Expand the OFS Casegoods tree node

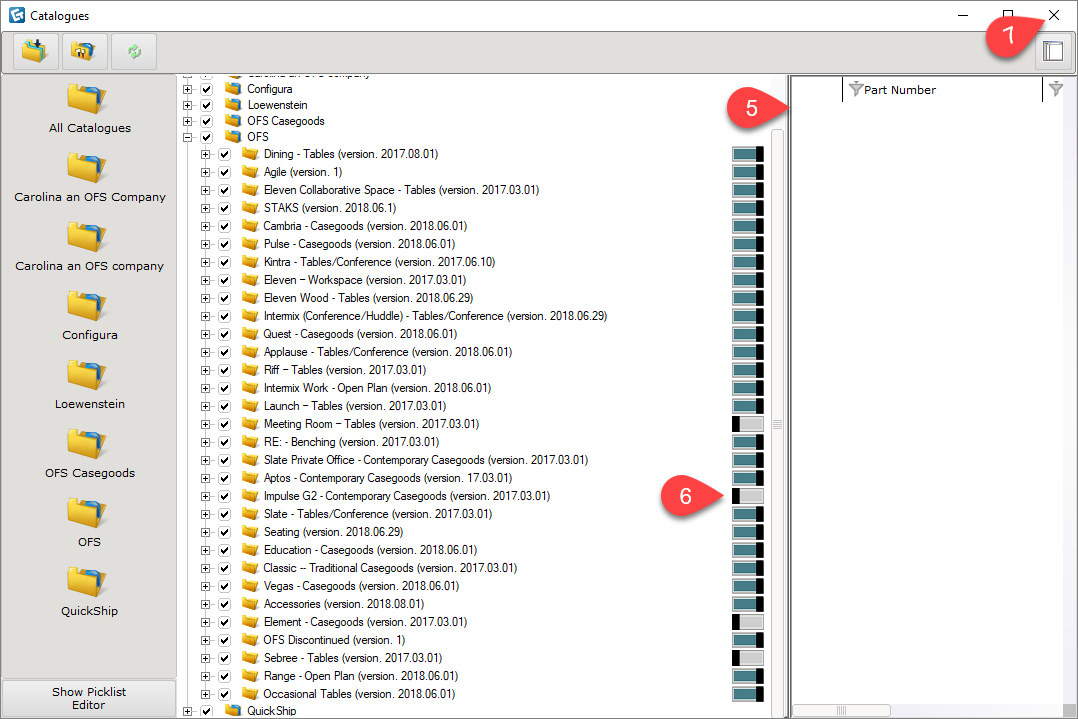[x=188, y=121]
